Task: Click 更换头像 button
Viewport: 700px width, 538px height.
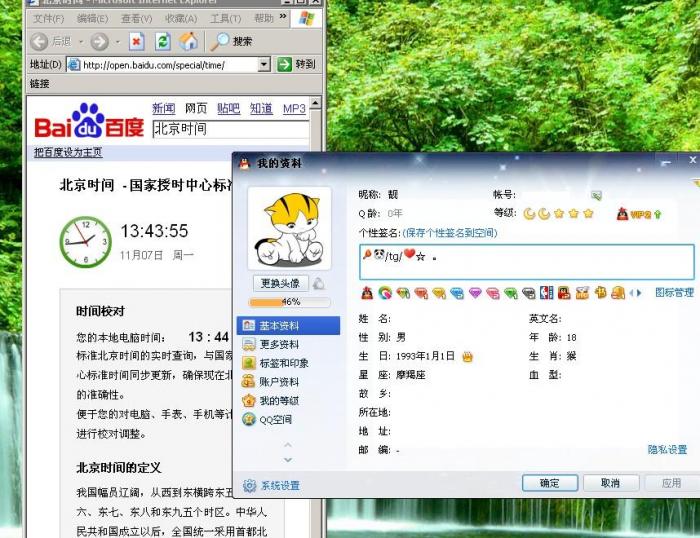Action: [280, 283]
